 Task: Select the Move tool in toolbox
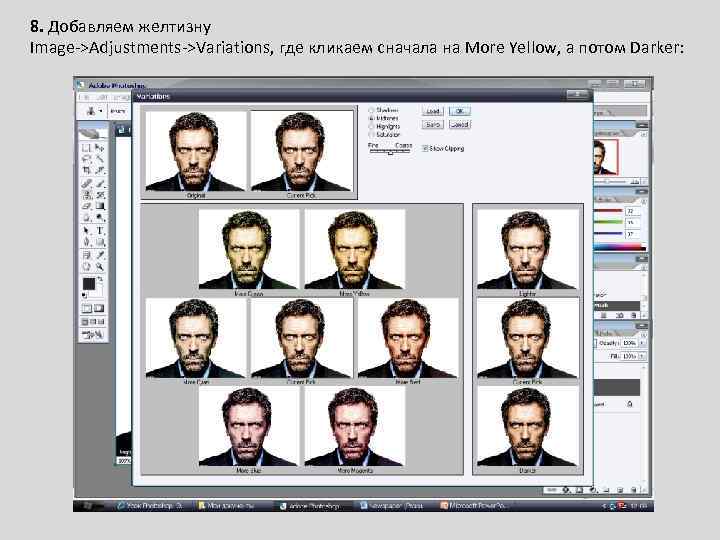pos(100,148)
